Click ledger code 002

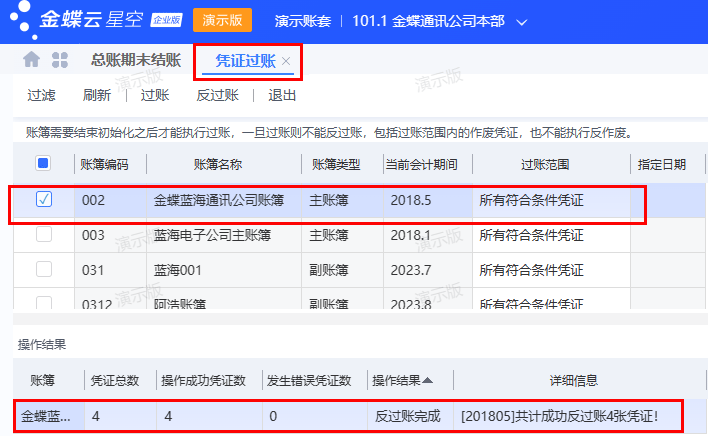click(93, 200)
